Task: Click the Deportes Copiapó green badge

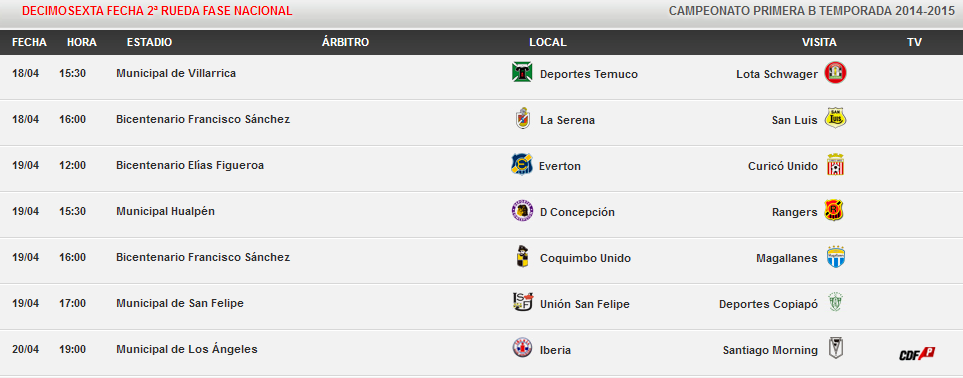Action: pos(835,302)
